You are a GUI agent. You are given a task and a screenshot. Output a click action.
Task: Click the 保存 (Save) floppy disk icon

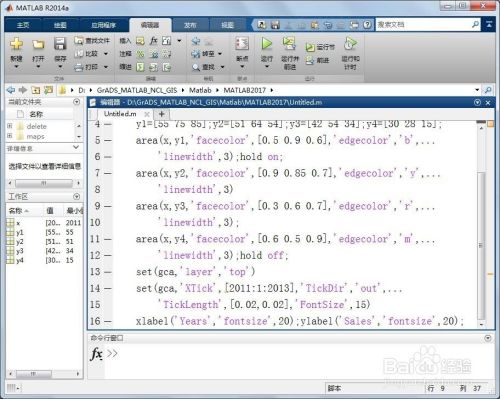pos(60,44)
